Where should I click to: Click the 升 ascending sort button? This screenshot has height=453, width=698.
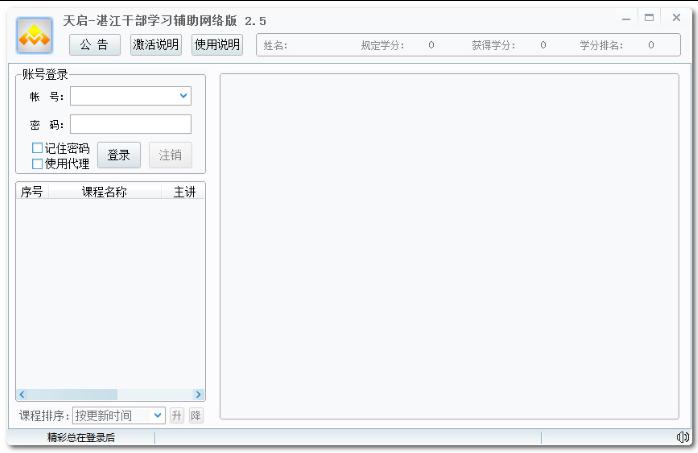[x=177, y=415]
